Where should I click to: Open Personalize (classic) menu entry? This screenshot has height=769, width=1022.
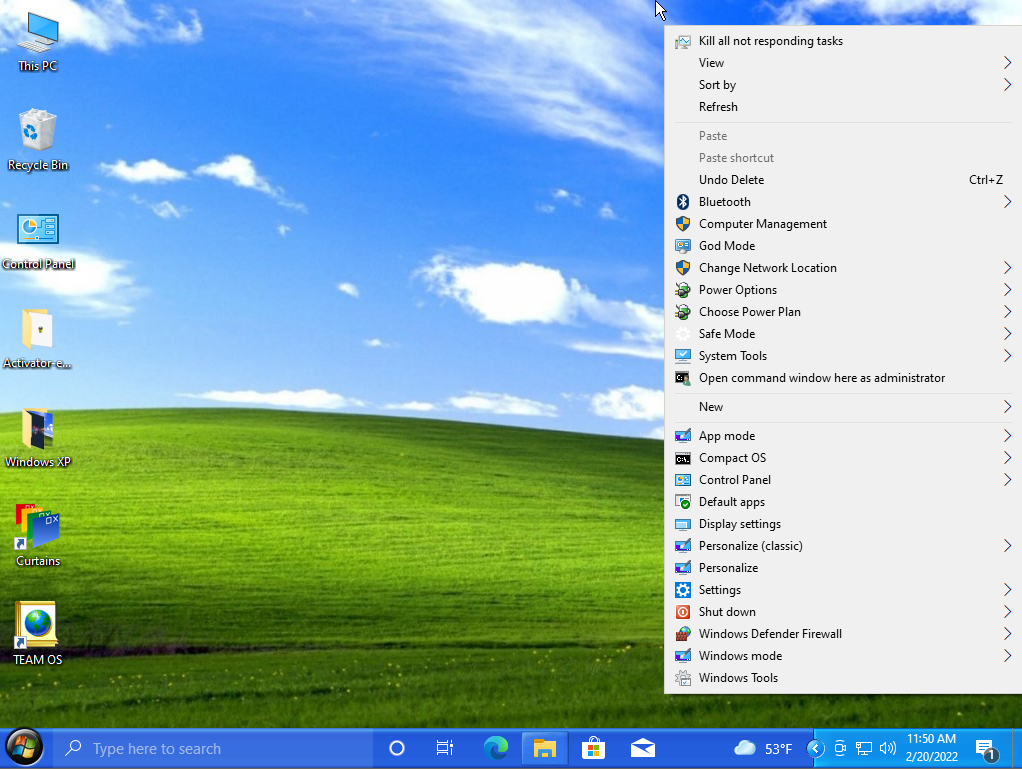coord(843,545)
